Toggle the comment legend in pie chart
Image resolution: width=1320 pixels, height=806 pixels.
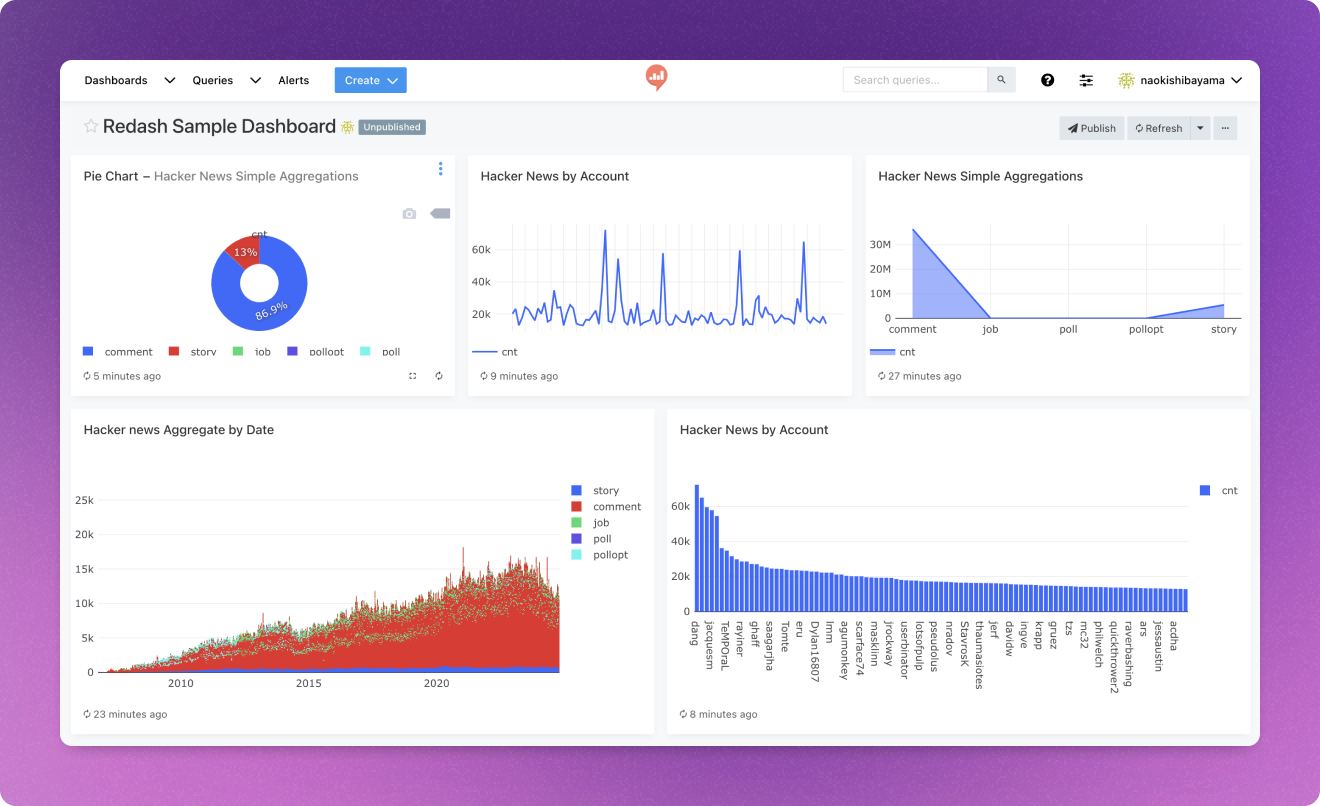(118, 352)
